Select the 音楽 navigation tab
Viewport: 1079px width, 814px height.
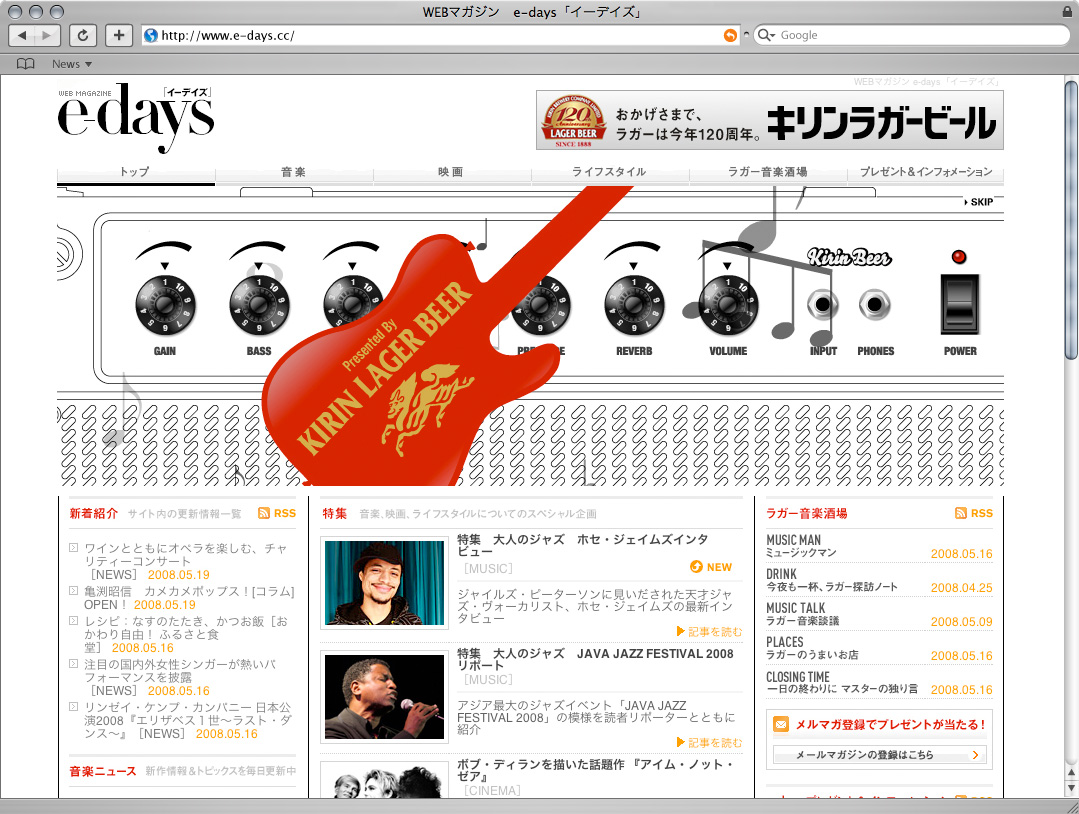[x=294, y=172]
